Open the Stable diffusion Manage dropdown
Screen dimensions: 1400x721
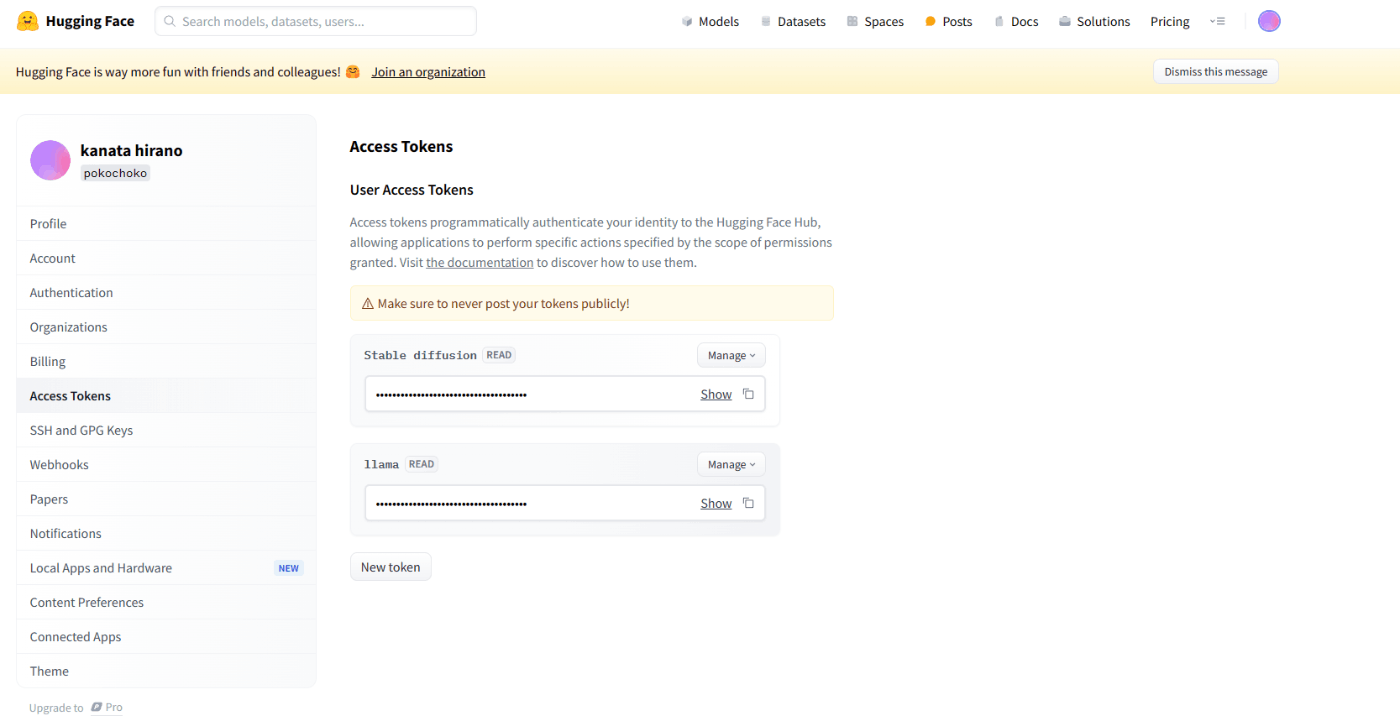point(731,355)
